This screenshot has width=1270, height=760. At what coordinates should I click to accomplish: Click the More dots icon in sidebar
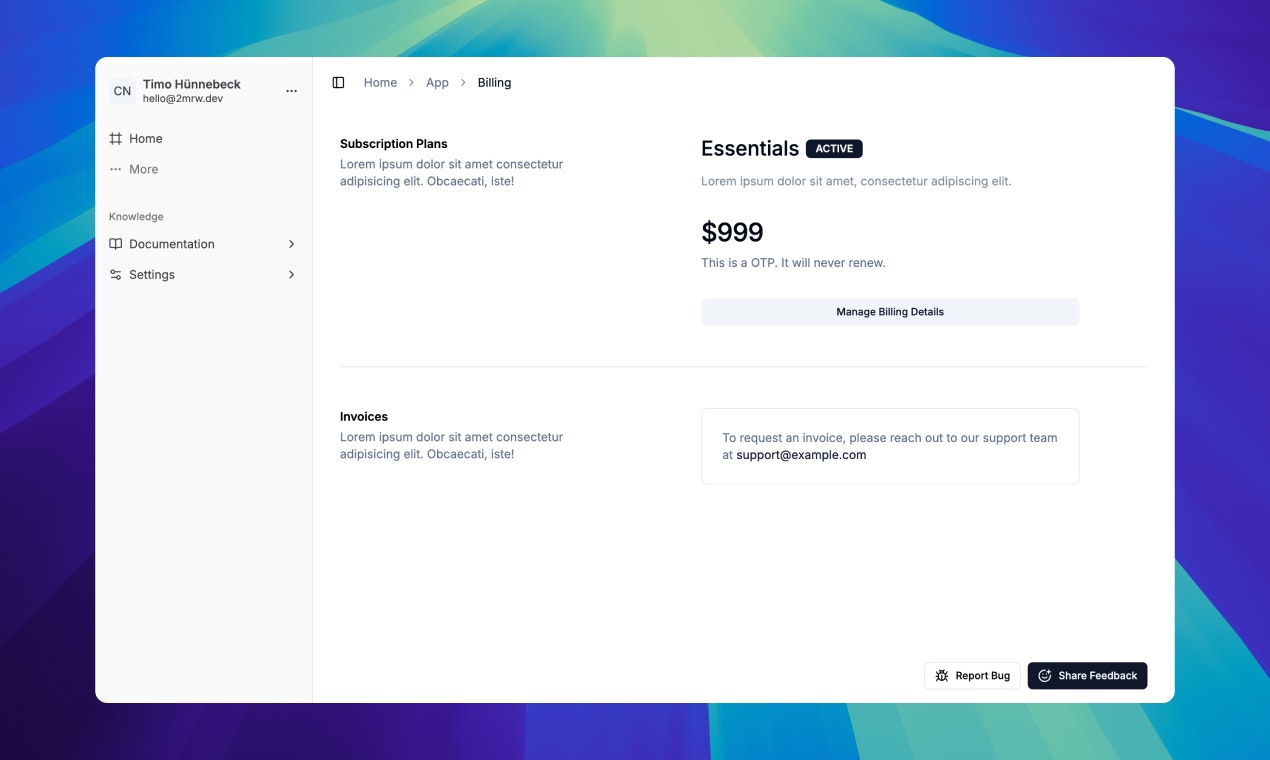coord(116,169)
